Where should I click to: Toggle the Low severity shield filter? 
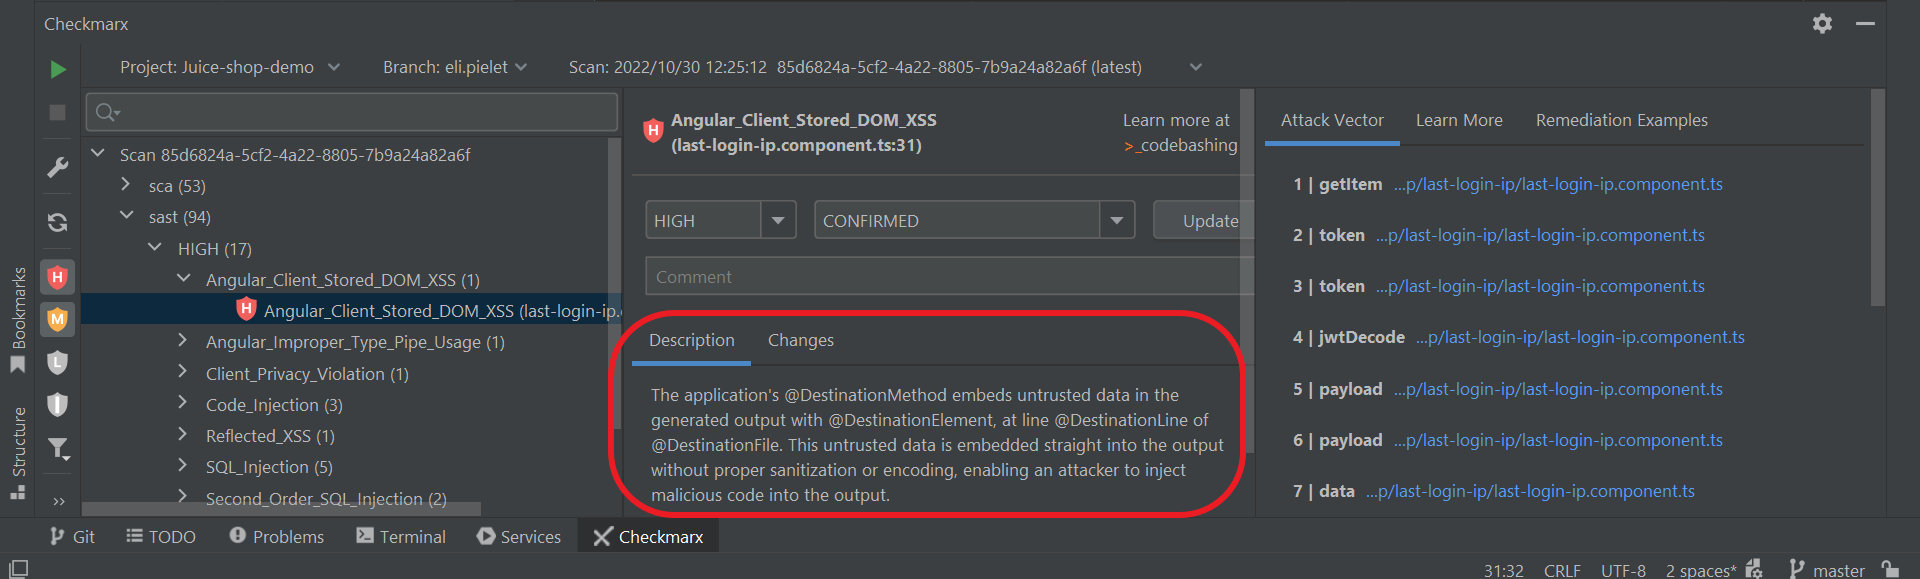point(58,362)
